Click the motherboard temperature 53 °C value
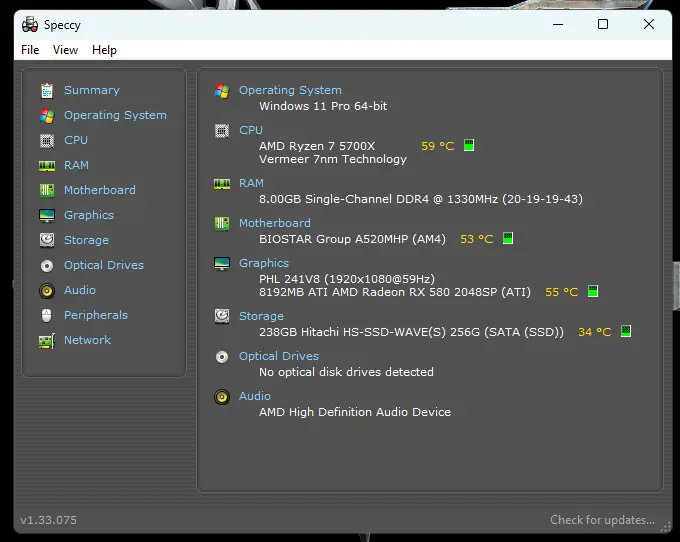The height and width of the screenshot is (542, 680). click(477, 239)
